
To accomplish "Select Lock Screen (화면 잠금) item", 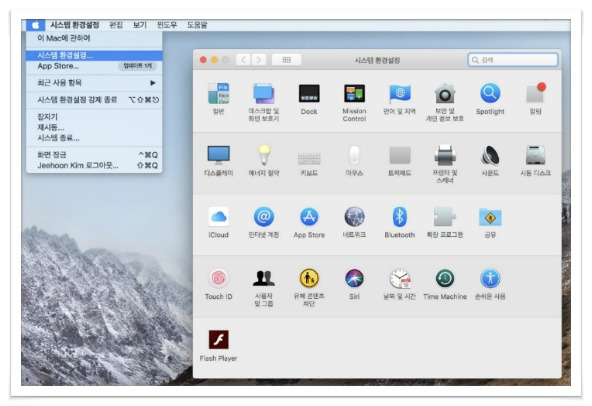I will [x=94, y=155].
